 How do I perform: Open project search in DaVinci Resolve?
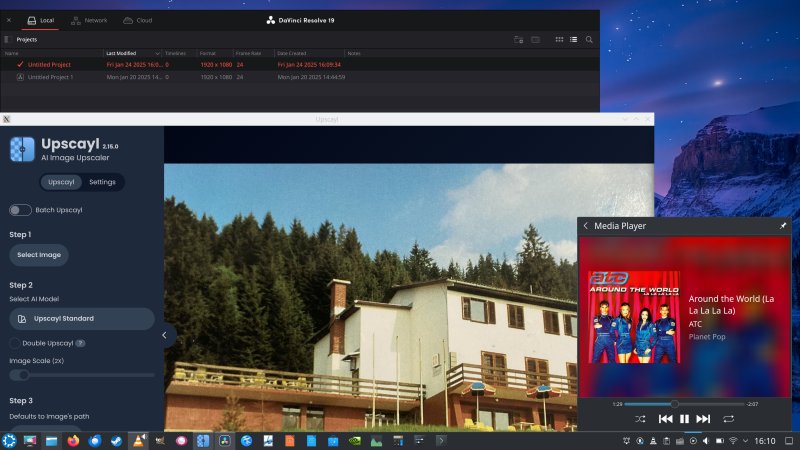[589, 39]
